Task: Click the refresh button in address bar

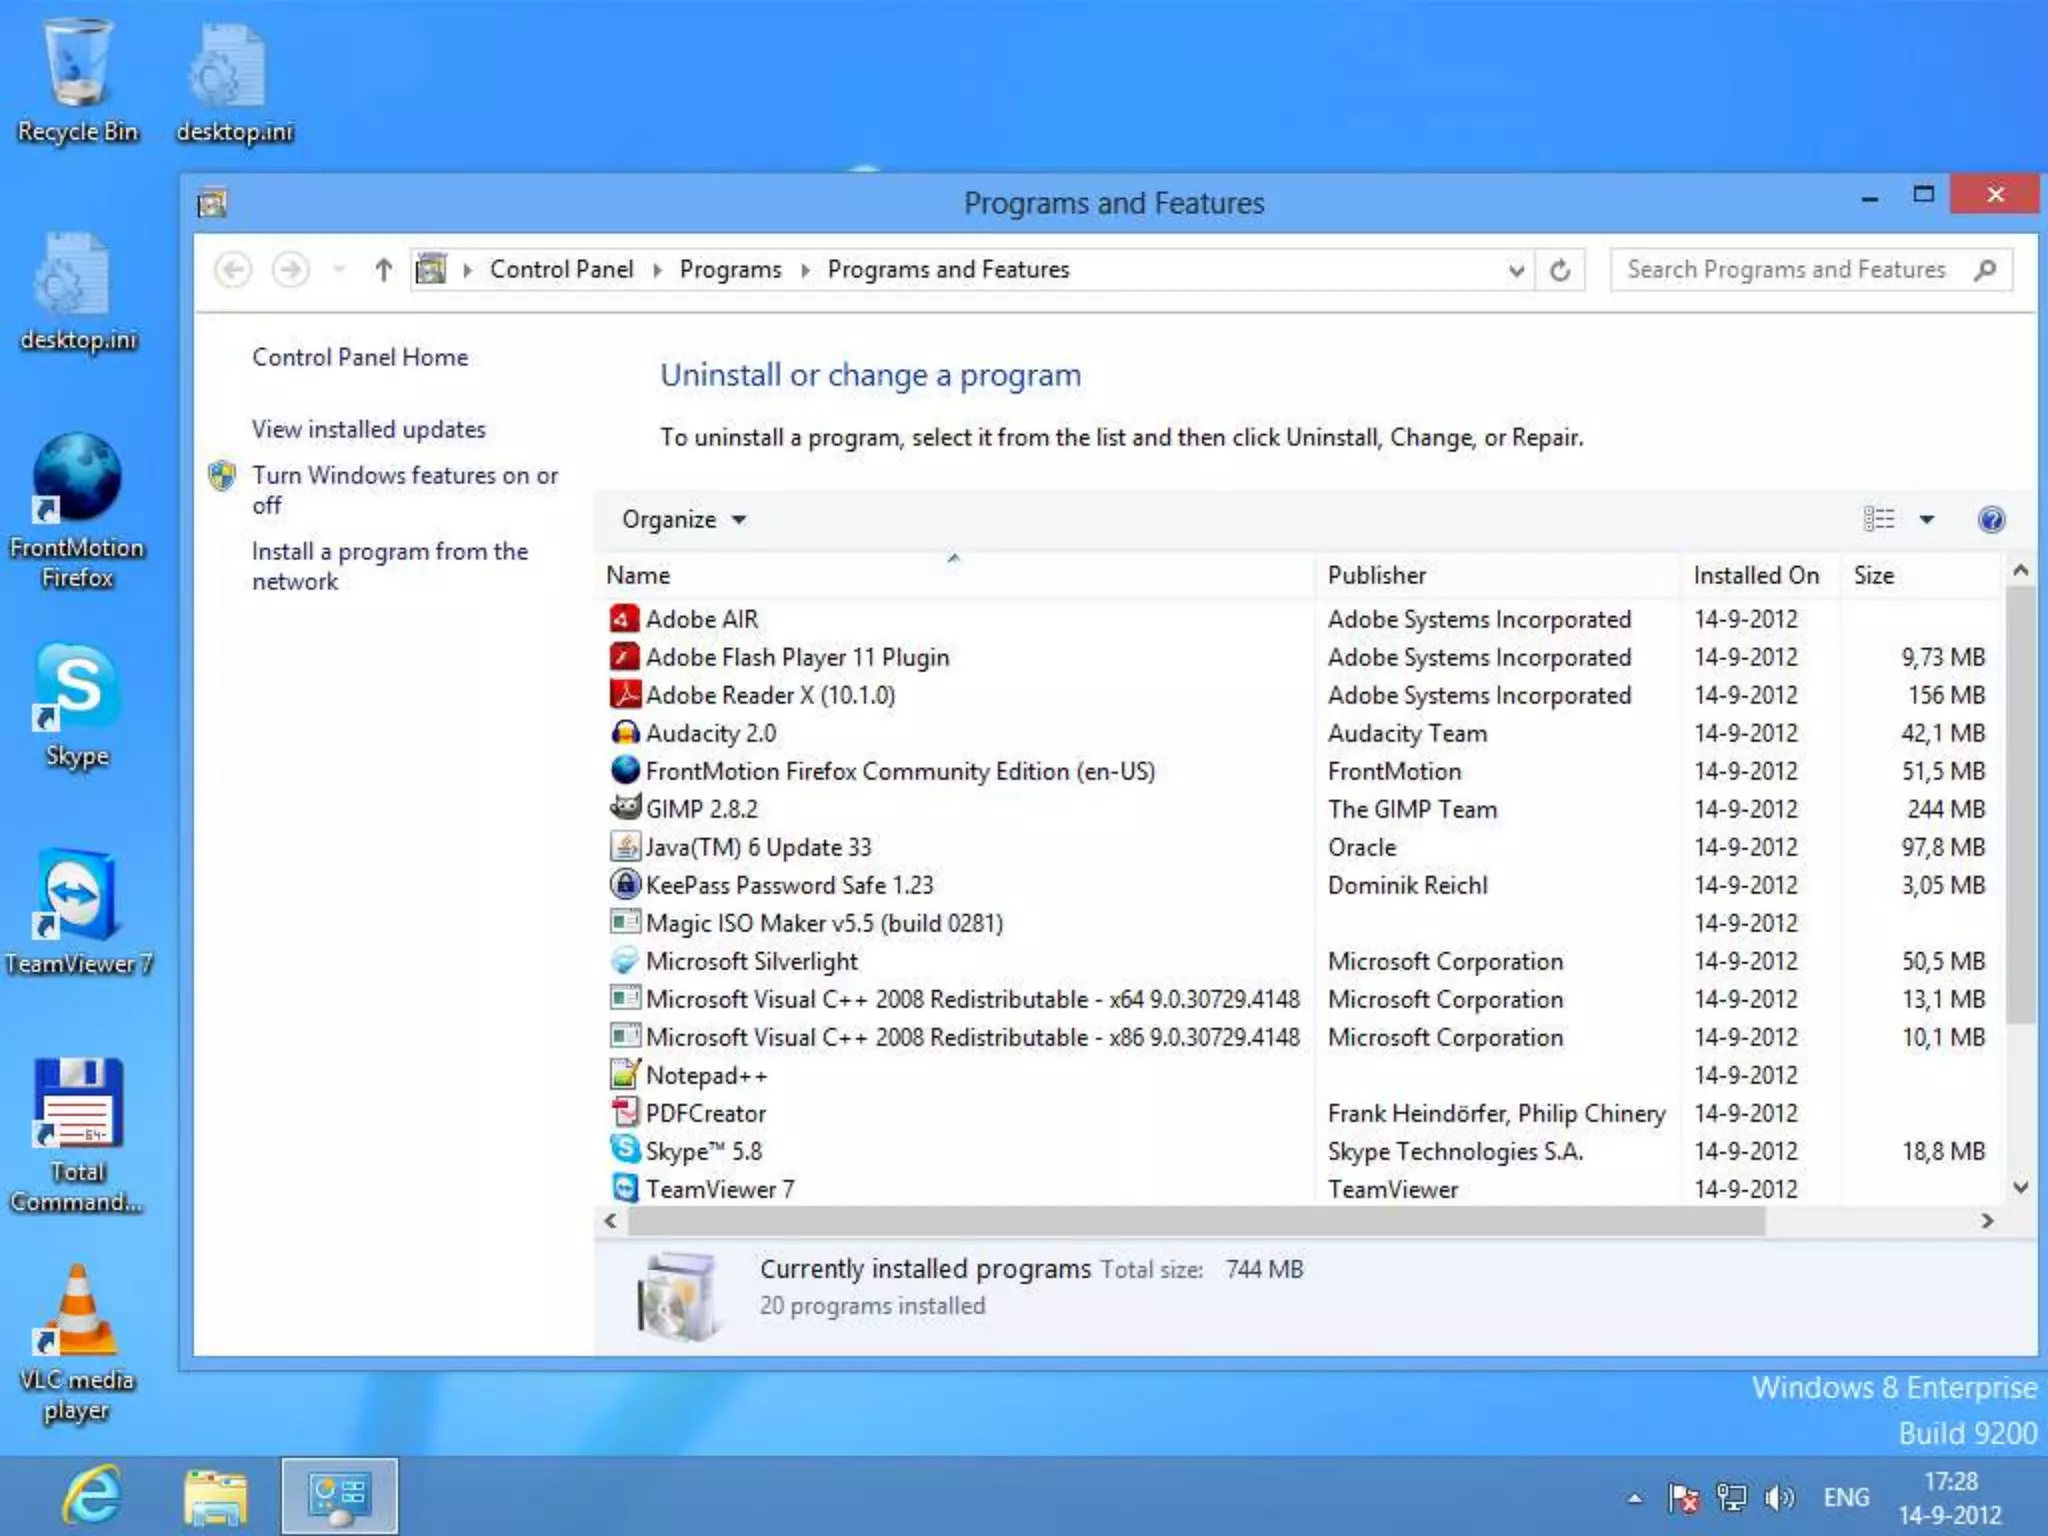Action: point(1560,270)
